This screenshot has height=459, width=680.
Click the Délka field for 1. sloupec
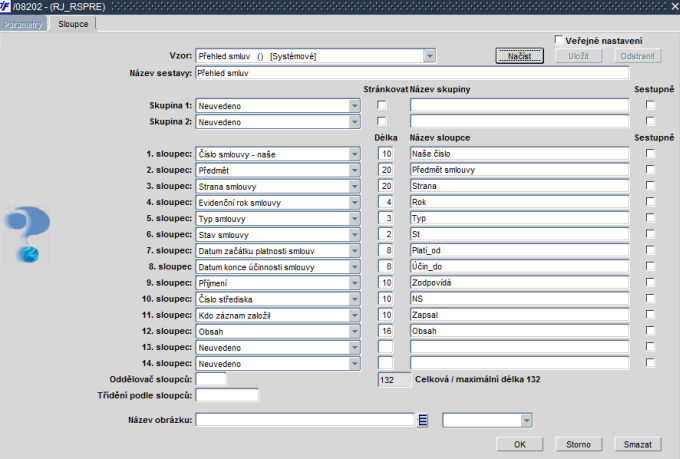tap(386, 154)
